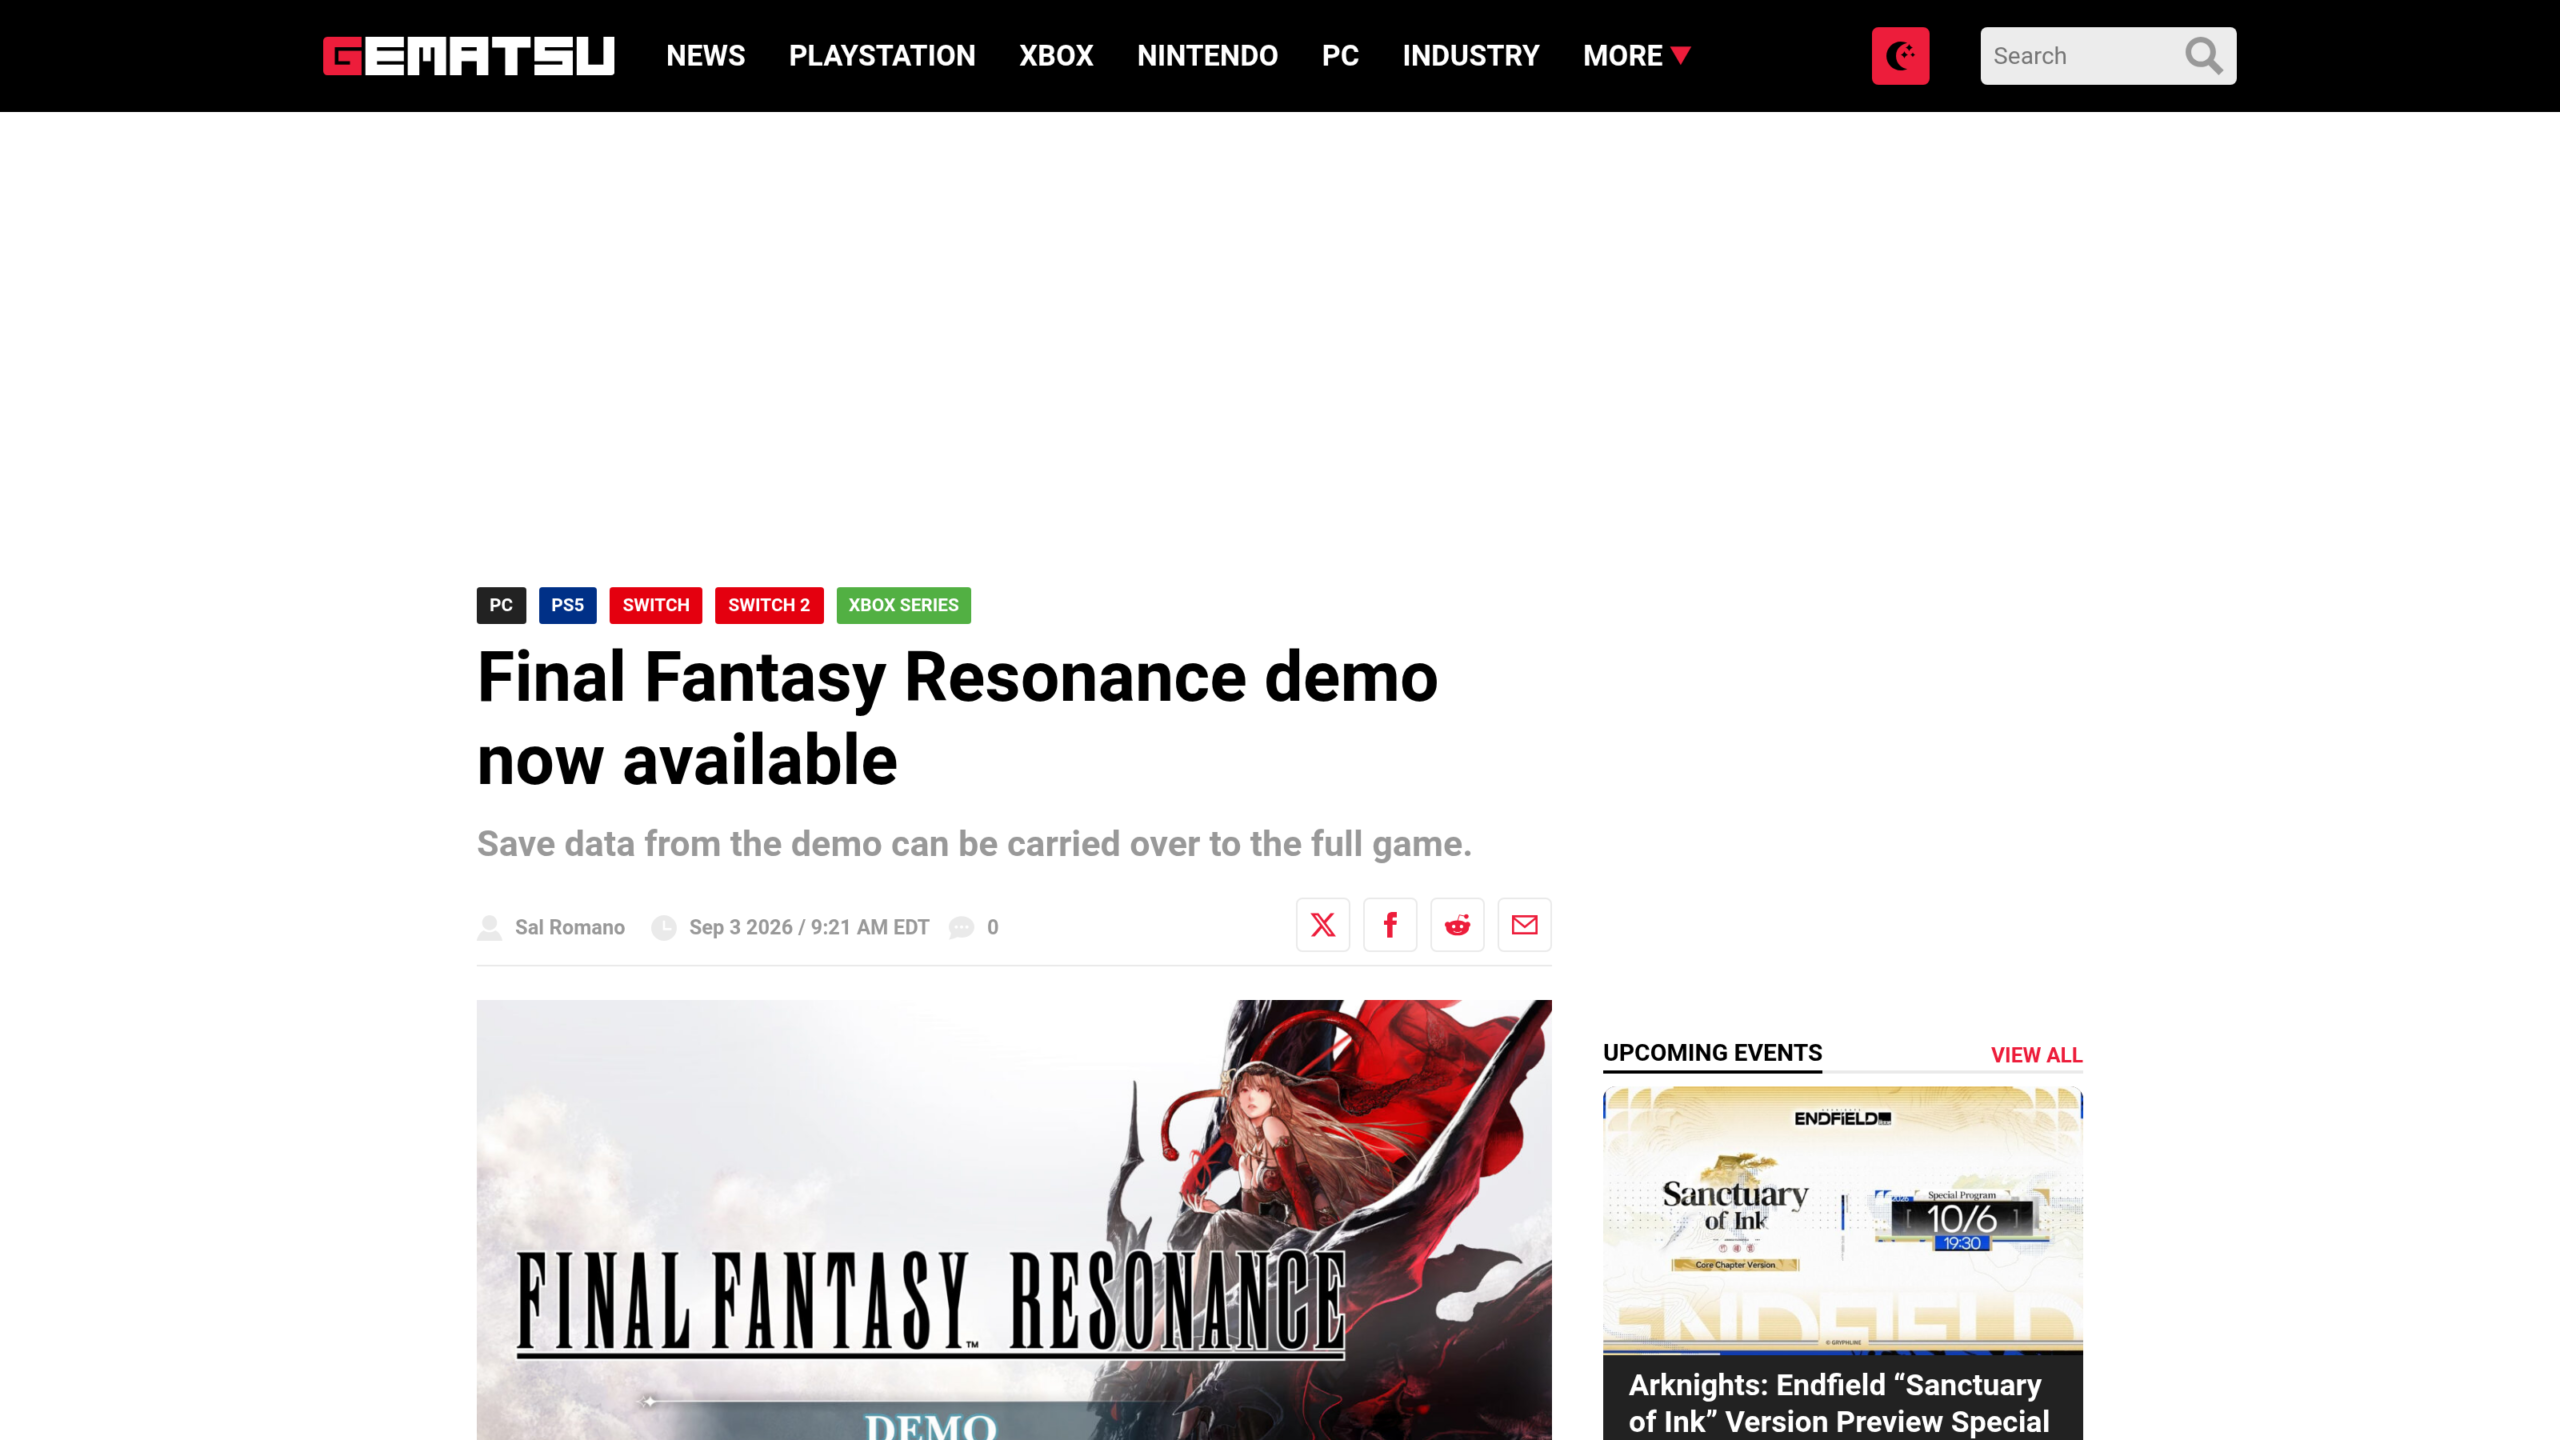2560x1440 pixels.
Task: Click the article headline Final Fantasy Resonance demo
Action: [x=957, y=718]
